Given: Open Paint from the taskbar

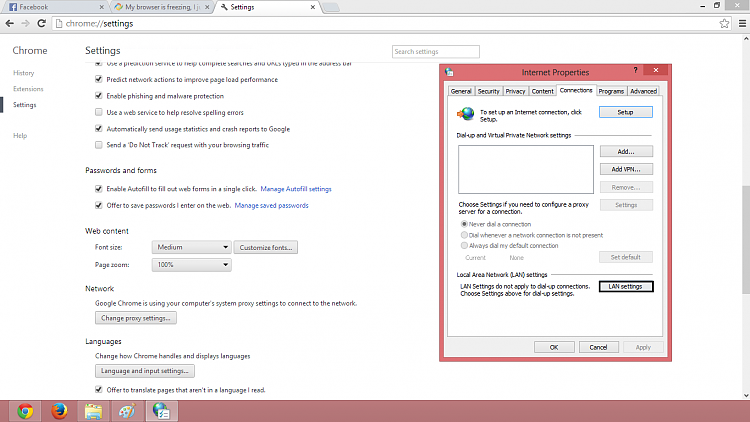Looking at the screenshot, I should (x=127, y=411).
